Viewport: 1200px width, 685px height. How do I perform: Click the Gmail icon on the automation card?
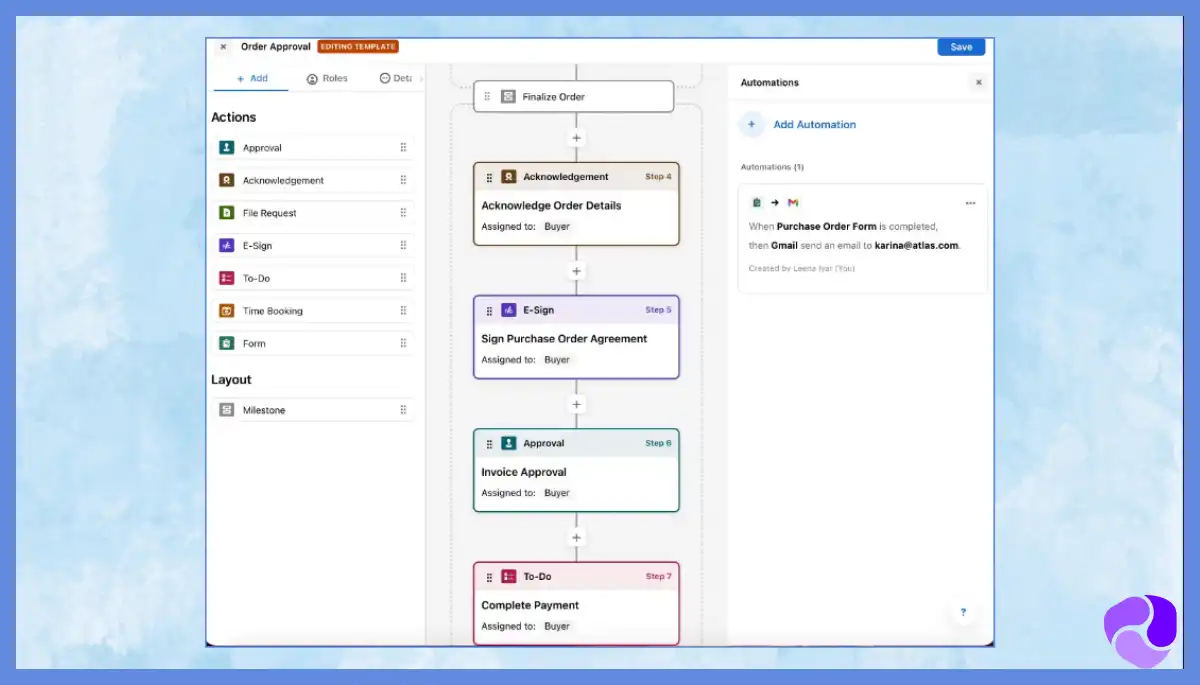793,202
